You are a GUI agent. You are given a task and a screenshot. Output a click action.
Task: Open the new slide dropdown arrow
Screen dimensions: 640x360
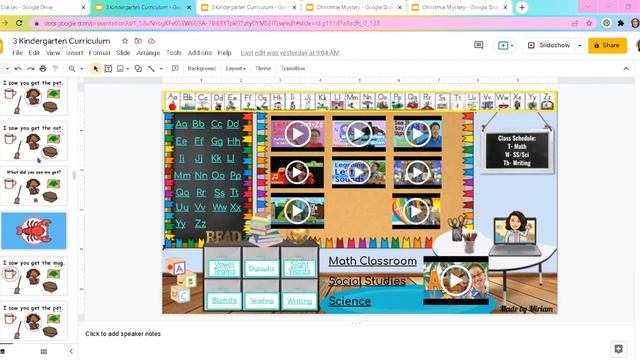point(7,69)
